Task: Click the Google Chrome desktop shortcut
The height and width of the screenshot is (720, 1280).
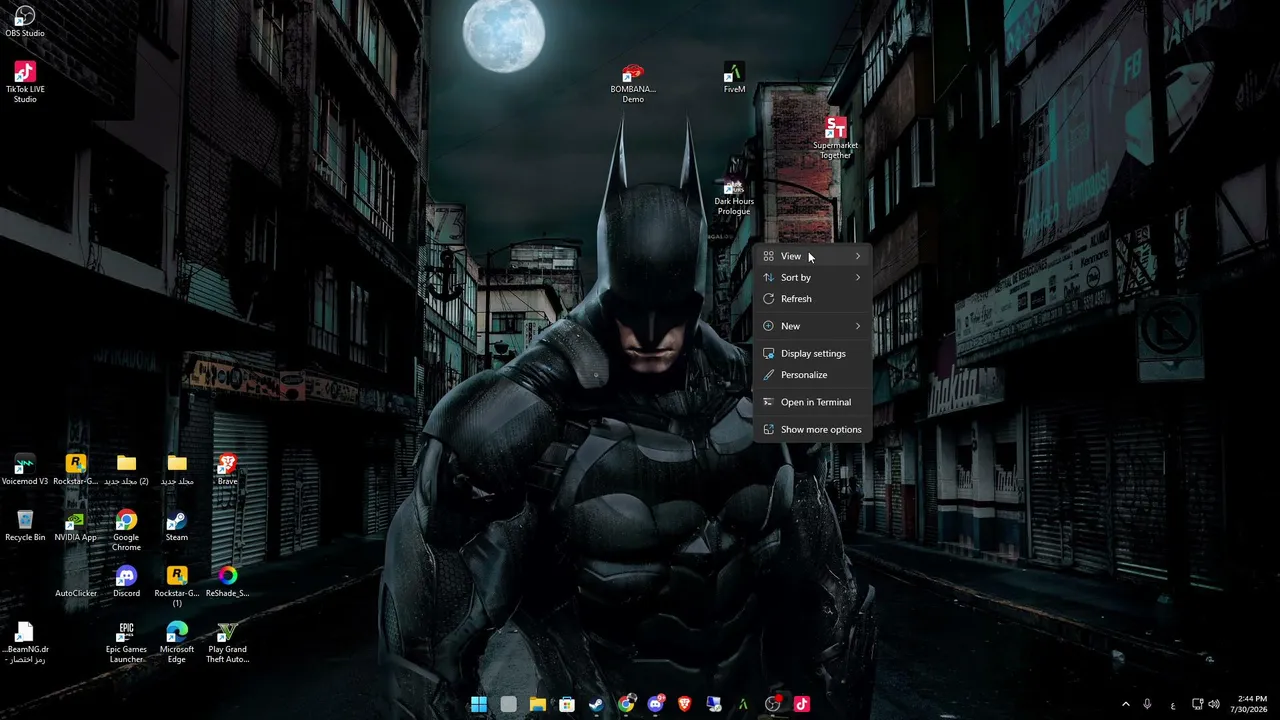Action: [x=126, y=530]
